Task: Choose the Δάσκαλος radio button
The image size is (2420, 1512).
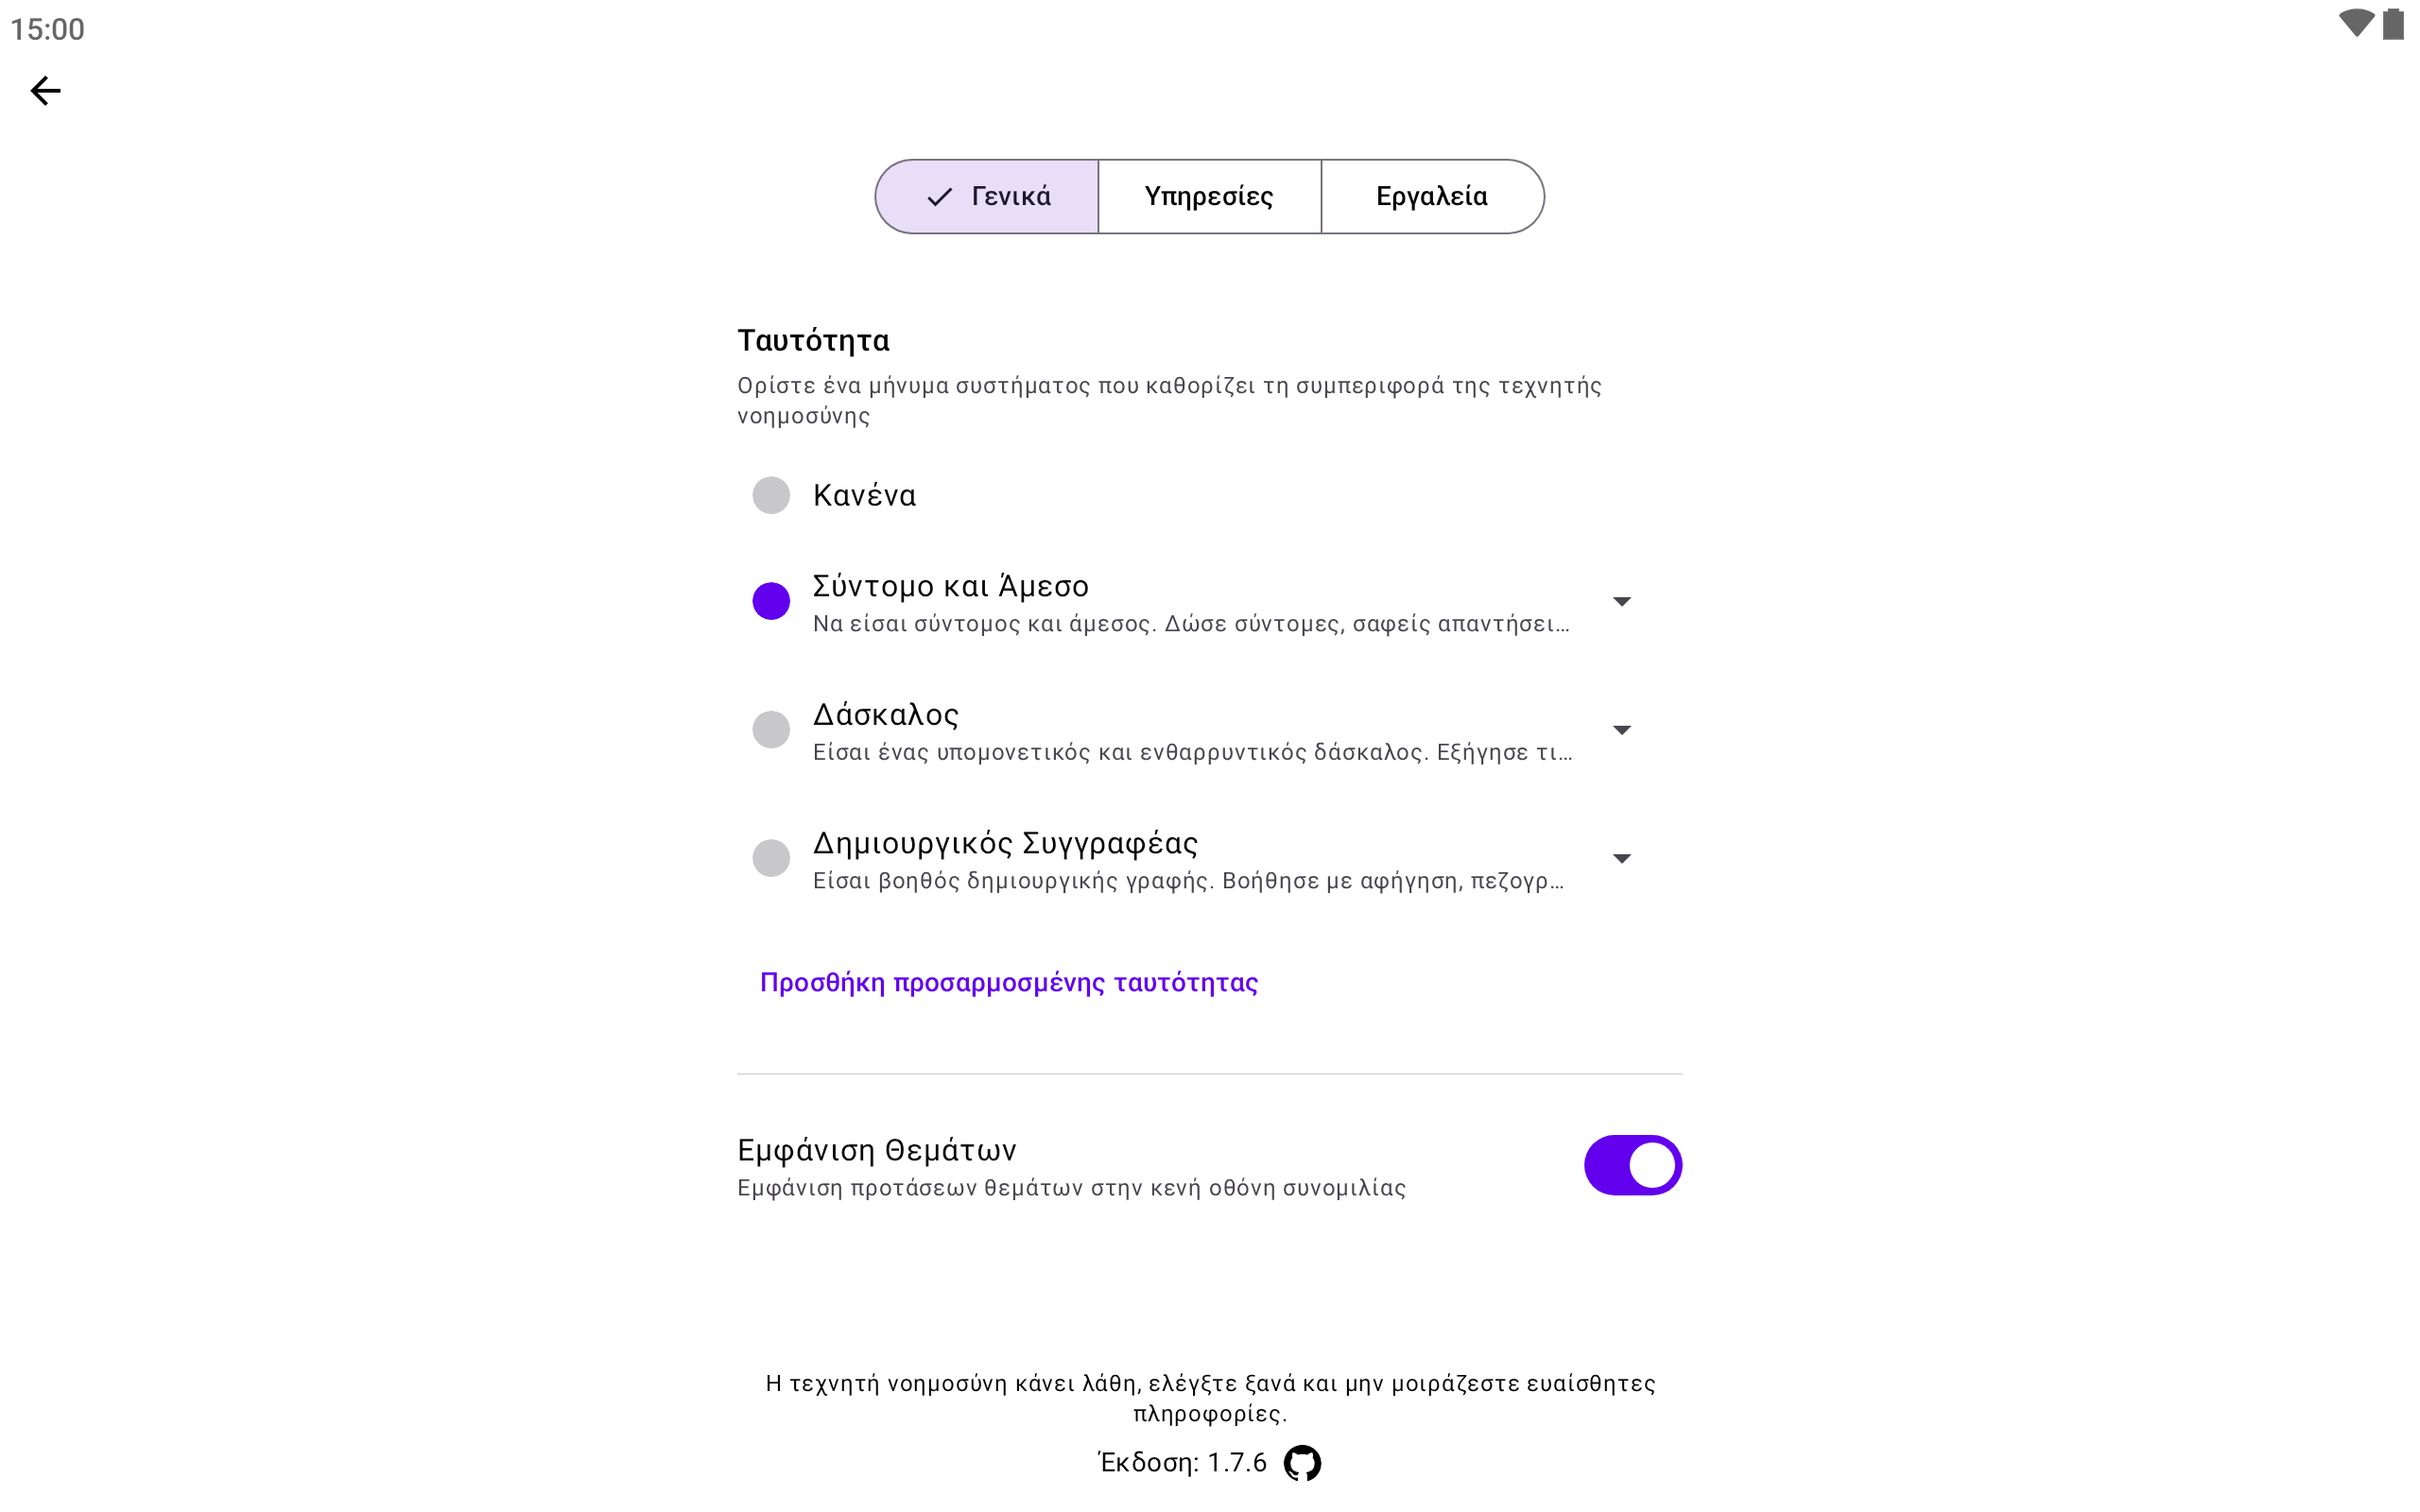Action: coord(771,730)
